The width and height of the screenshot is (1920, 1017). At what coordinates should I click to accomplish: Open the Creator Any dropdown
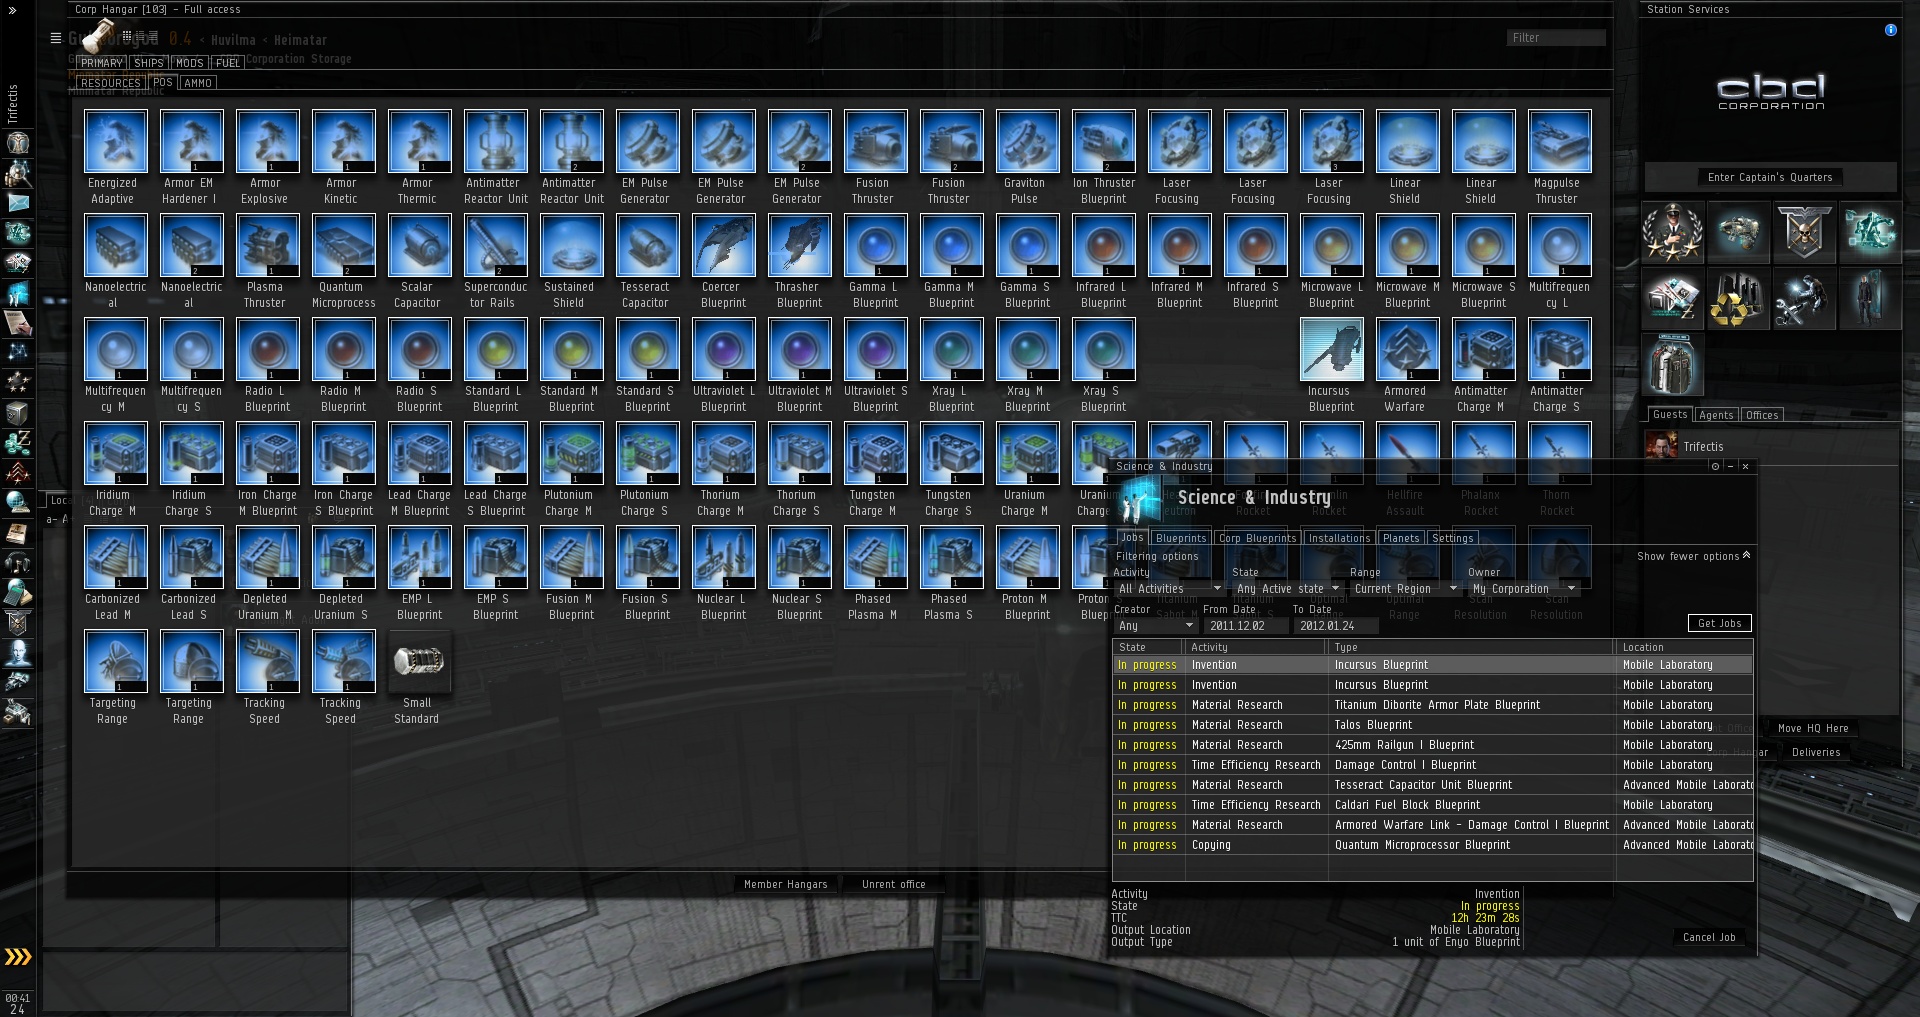pyautogui.click(x=1155, y=626)
